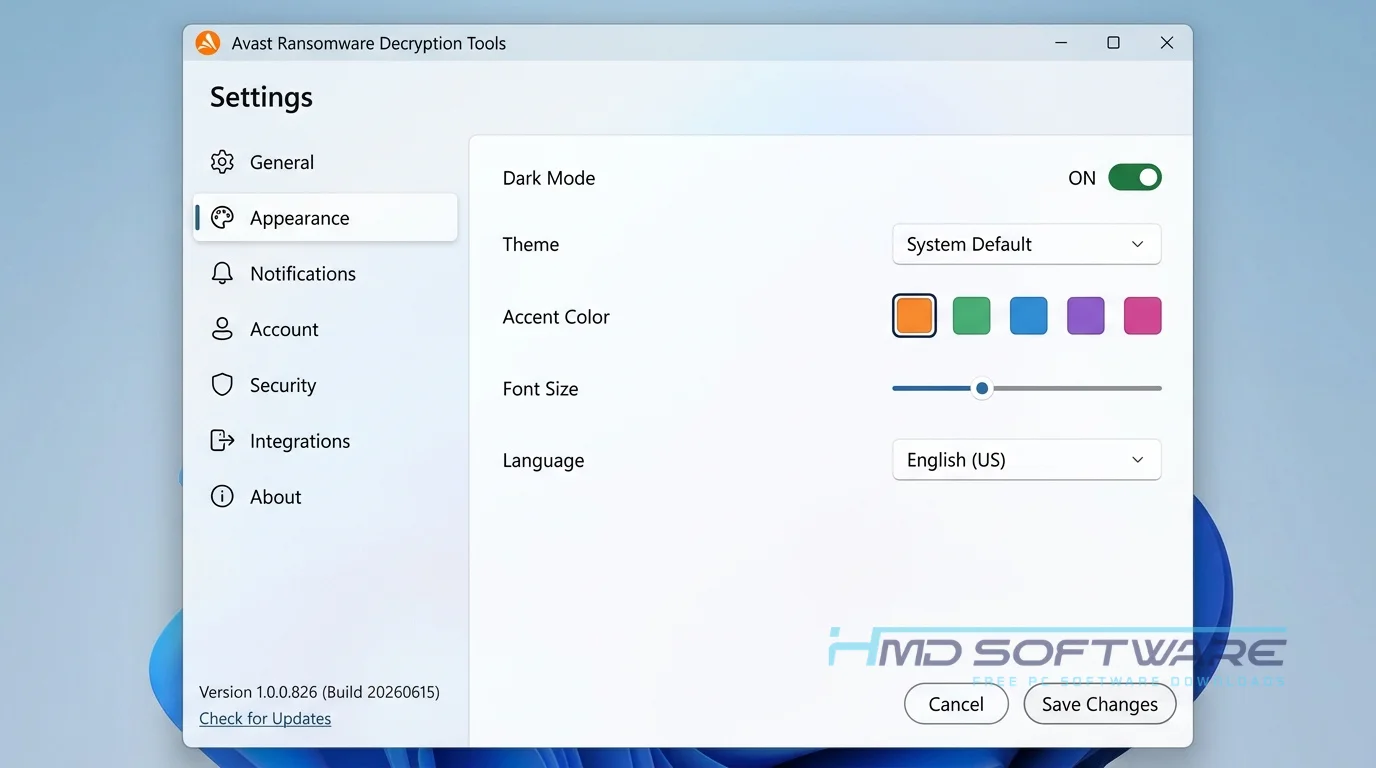Click the About info icon

tap(222, 497)
